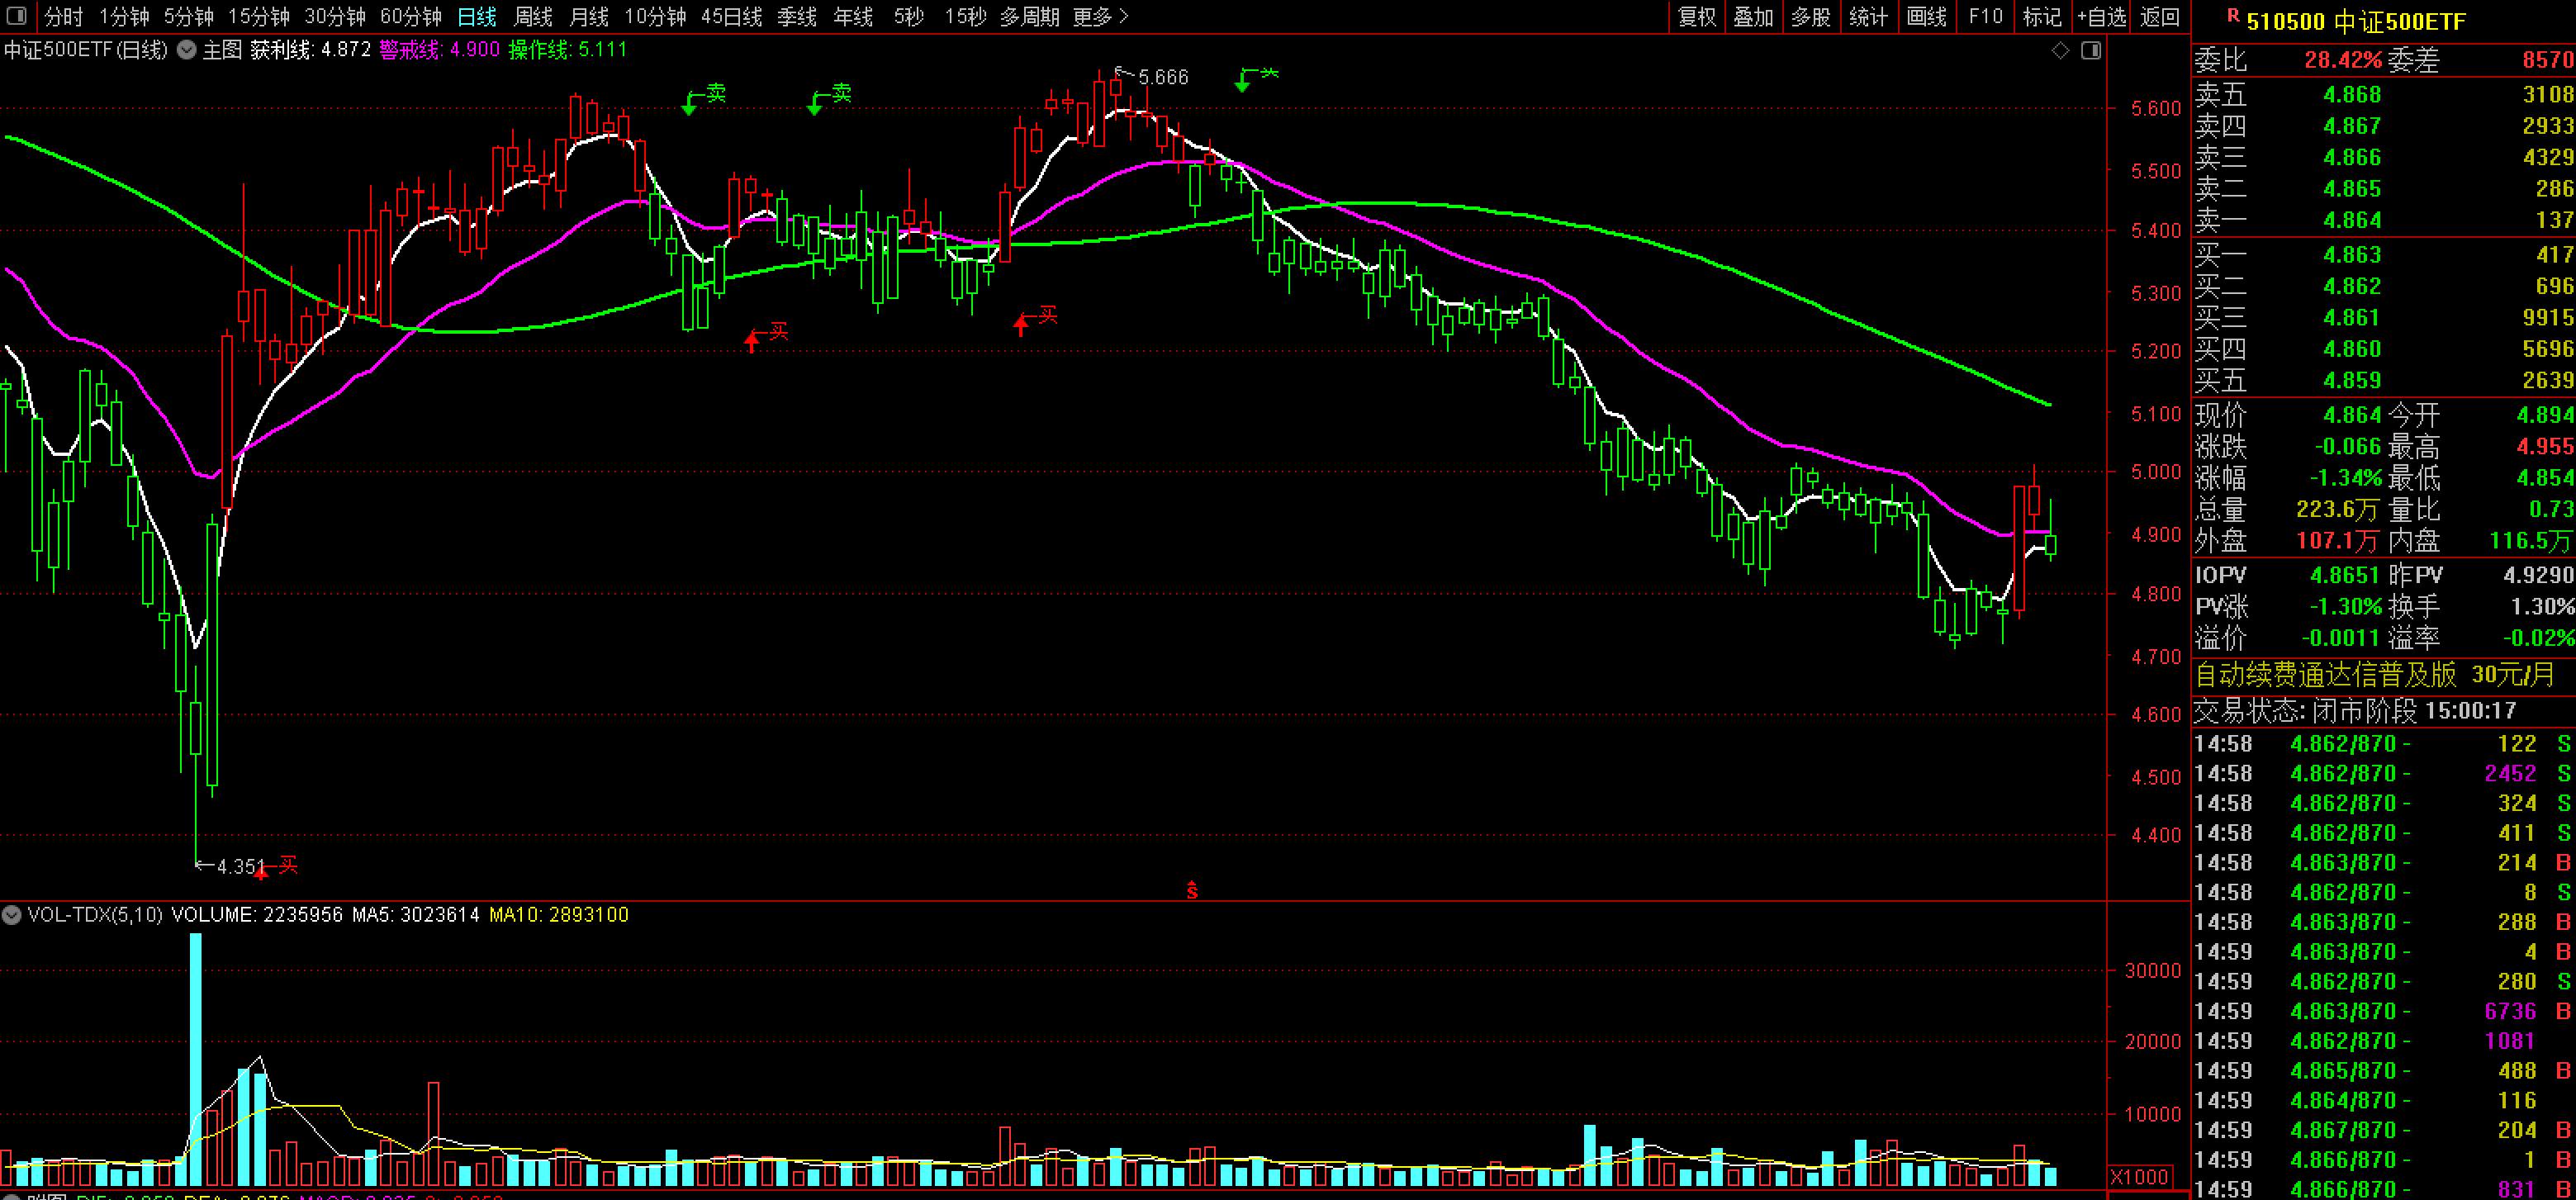The height and width of the screenshot is (1200, 2576).
Task: Select the 5分钟 period
Action: click(x=189, y=16)
